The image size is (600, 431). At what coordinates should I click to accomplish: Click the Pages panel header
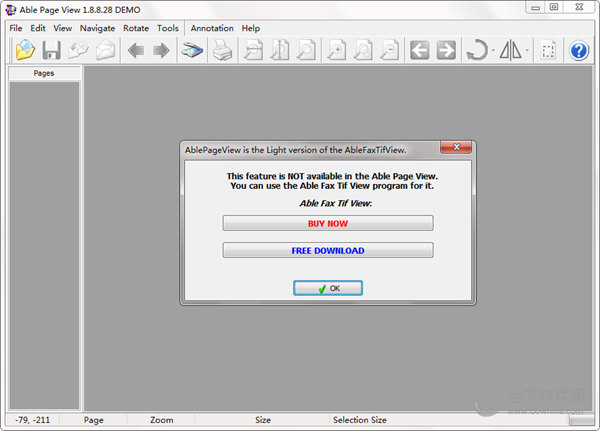44,73
